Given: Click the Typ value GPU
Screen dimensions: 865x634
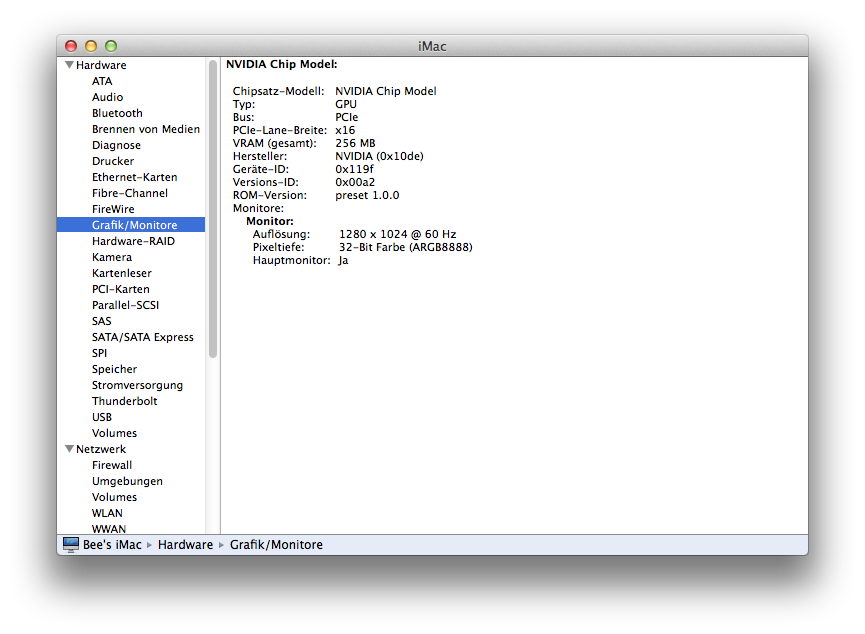Looking at the screenshot, I should 346,104.
